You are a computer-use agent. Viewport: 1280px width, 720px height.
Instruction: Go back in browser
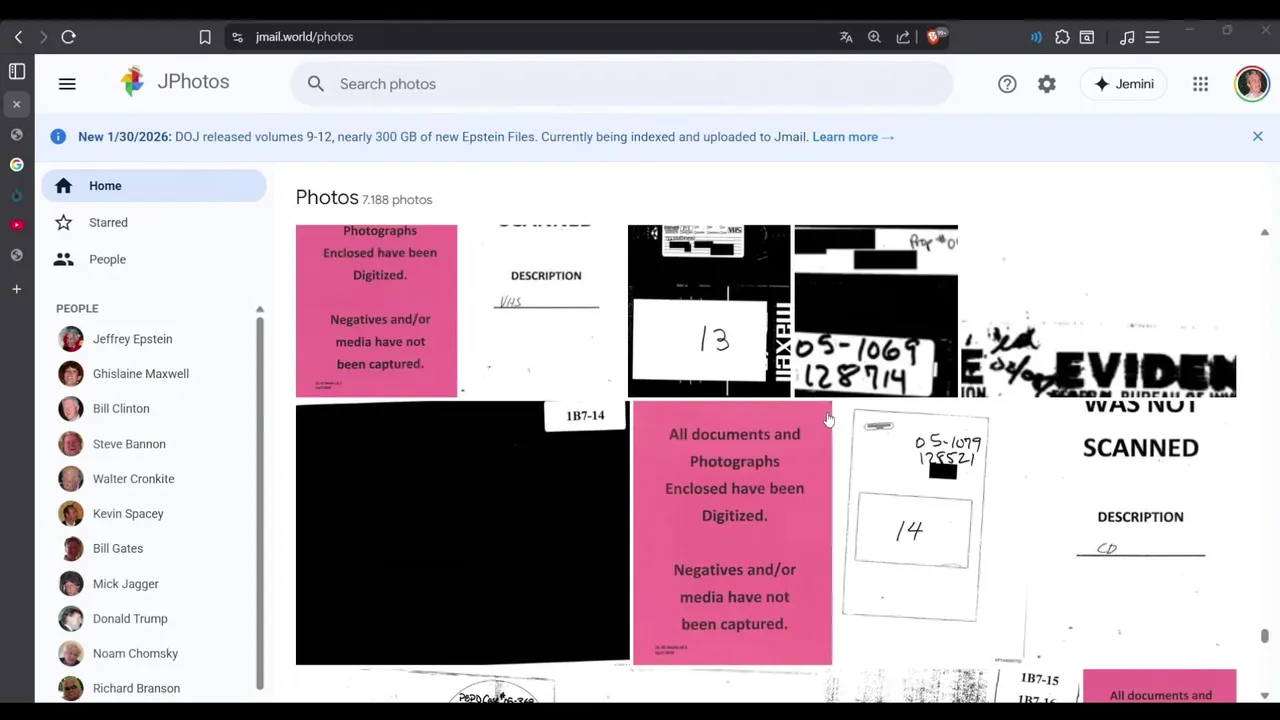pyautogui.click(x=18, y=37)
